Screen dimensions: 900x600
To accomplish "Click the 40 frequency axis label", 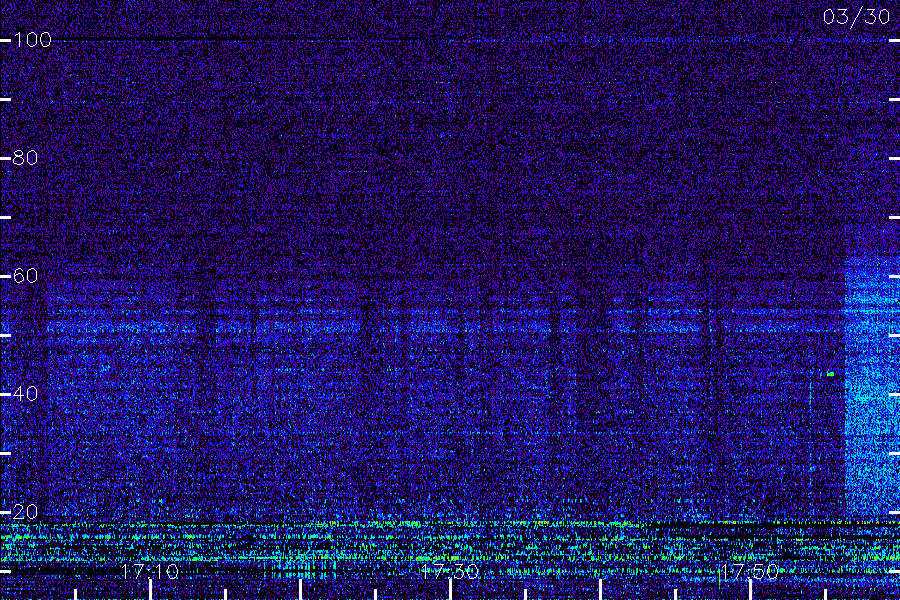I will (25, 393).
